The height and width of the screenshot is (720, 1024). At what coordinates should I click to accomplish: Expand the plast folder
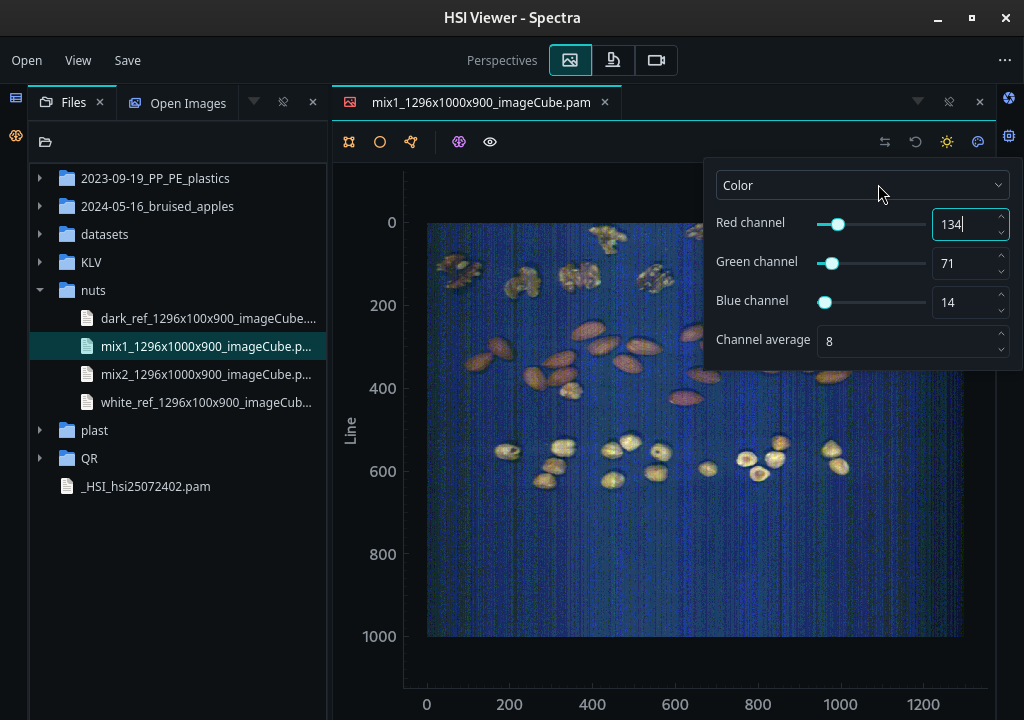click(40, 430)
